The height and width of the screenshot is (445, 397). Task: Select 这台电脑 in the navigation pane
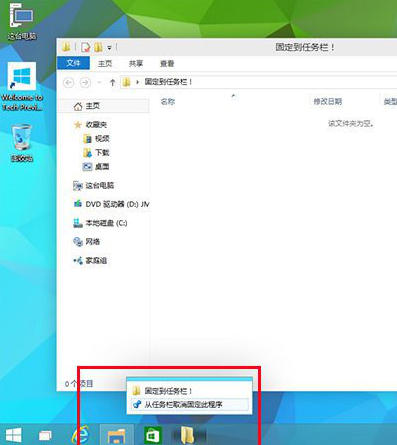100,185
